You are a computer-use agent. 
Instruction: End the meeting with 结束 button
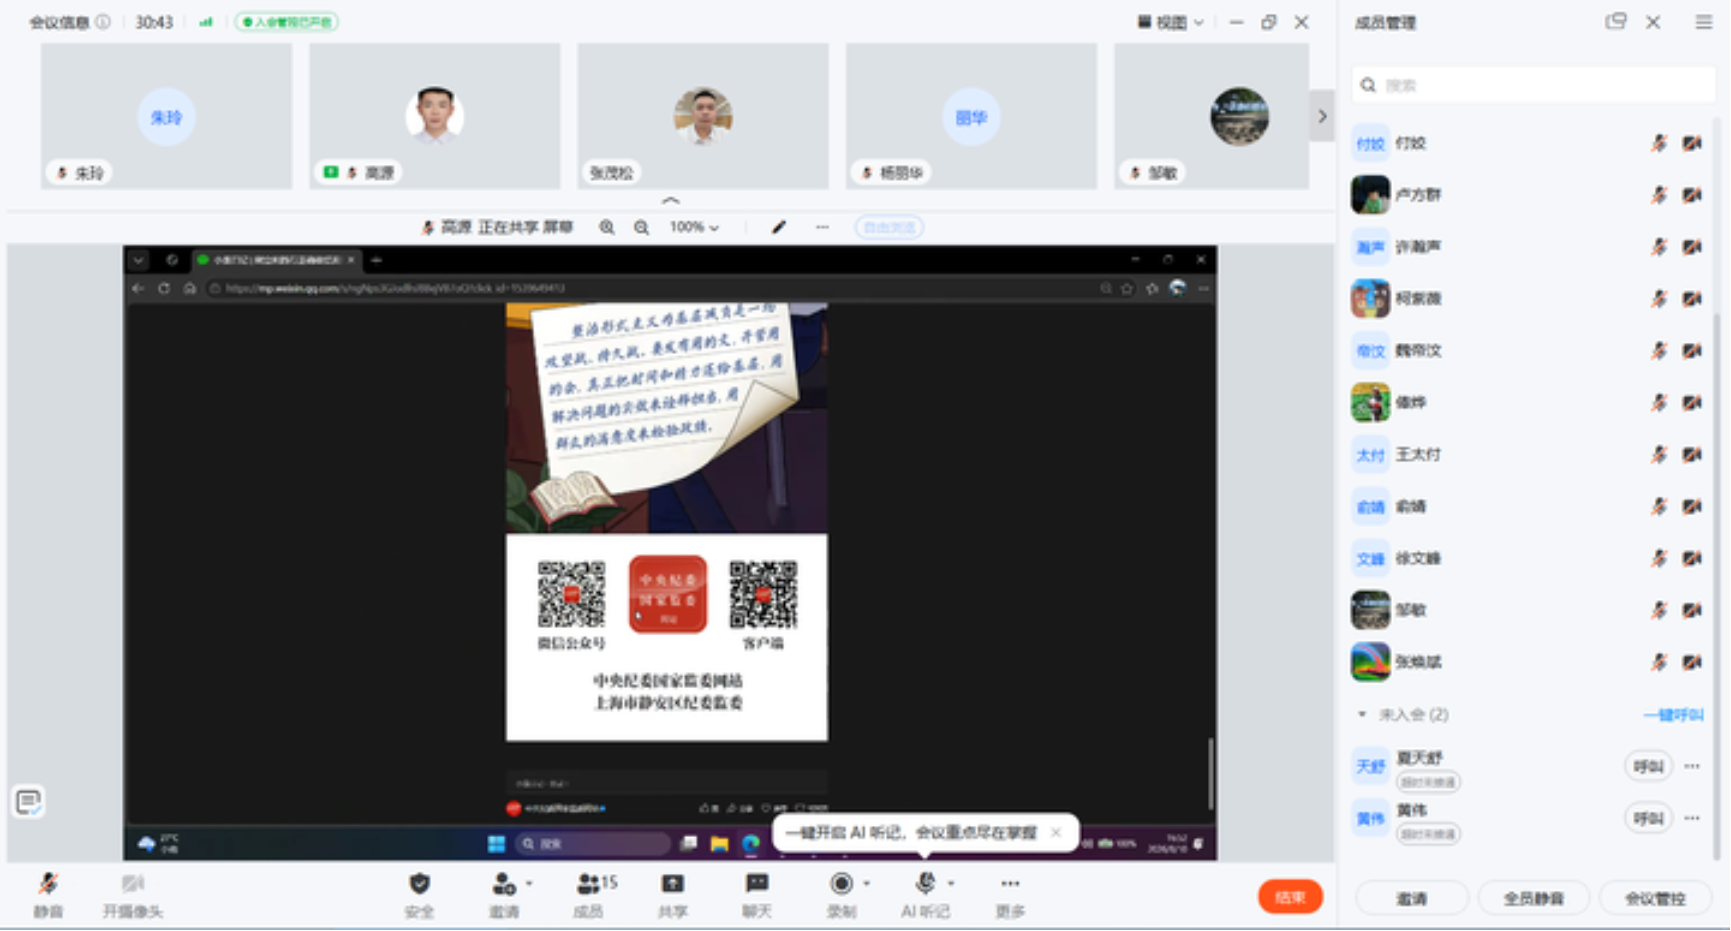[1290, 897]
